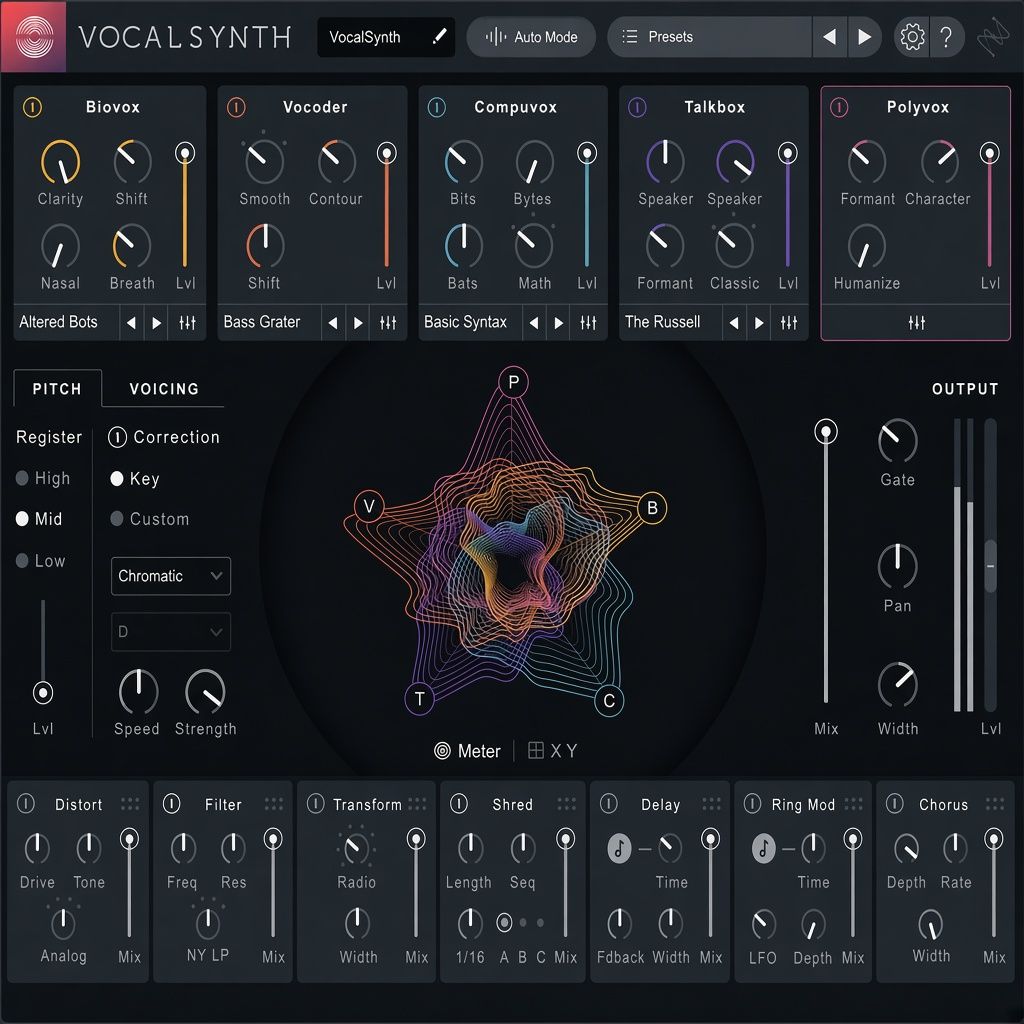
Task: Select the V node in visualizer
Action: coord(368,506)
